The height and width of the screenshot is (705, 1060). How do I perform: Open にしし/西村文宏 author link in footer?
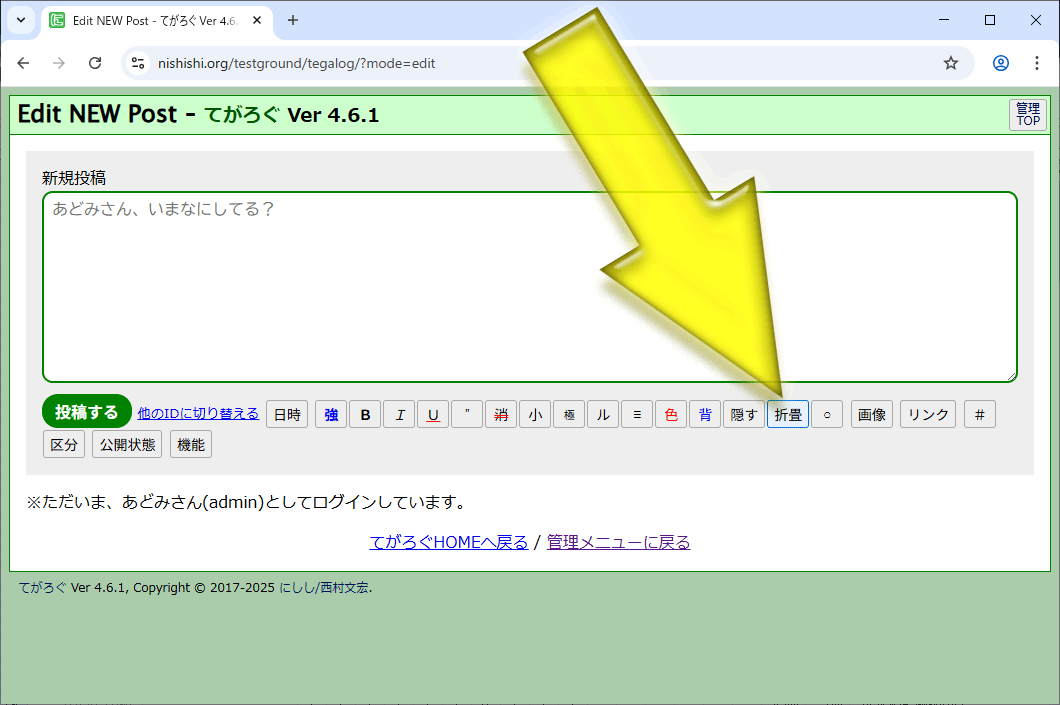(x=324, y=587)
